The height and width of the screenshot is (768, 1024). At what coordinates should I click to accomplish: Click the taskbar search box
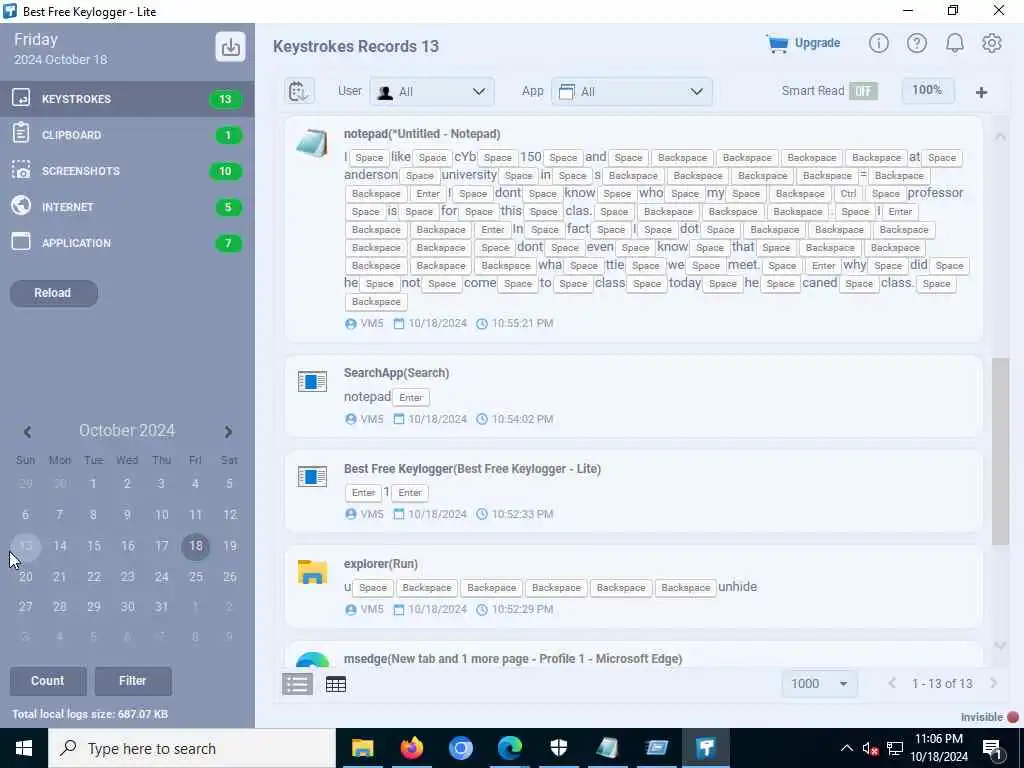[191, 748]
